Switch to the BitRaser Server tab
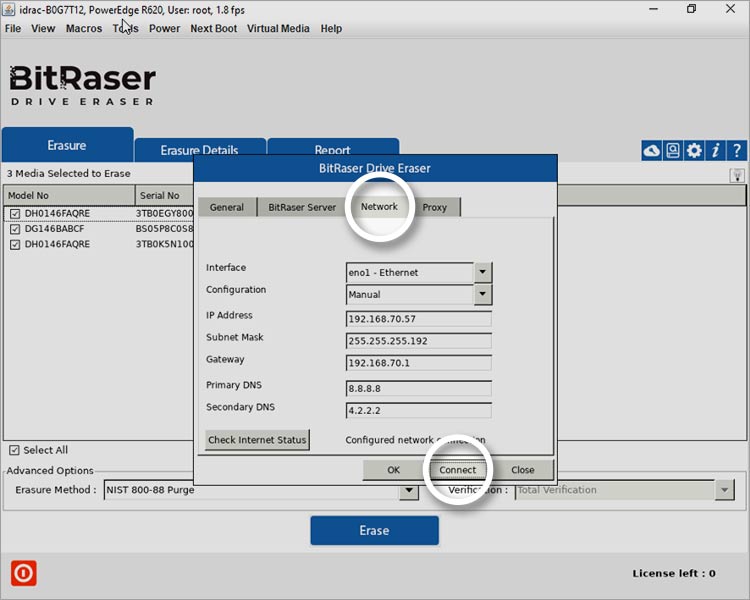Screen dimensions: 750x600 (302, 207)
